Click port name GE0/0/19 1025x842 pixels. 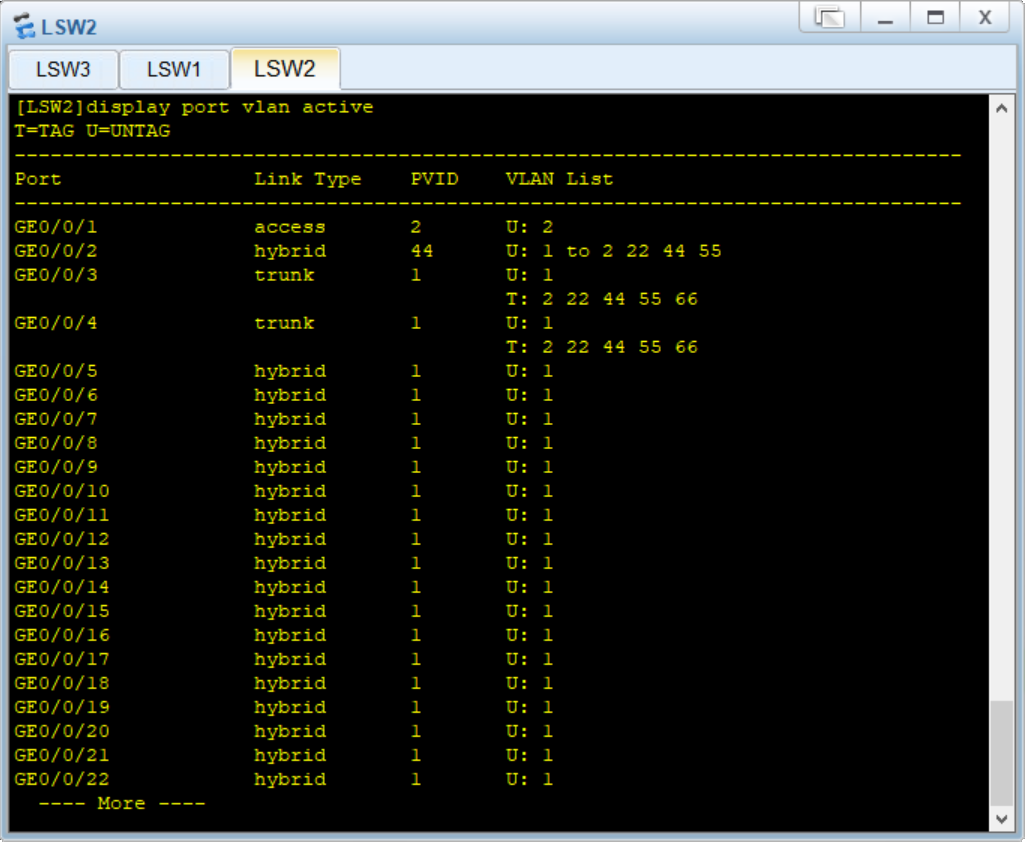61,707
